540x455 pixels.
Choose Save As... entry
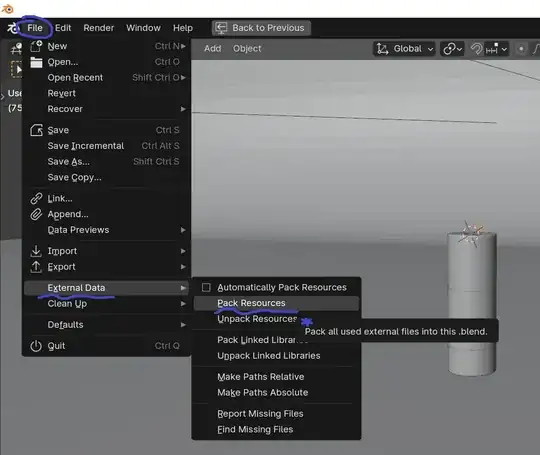(x=107, y=162)
